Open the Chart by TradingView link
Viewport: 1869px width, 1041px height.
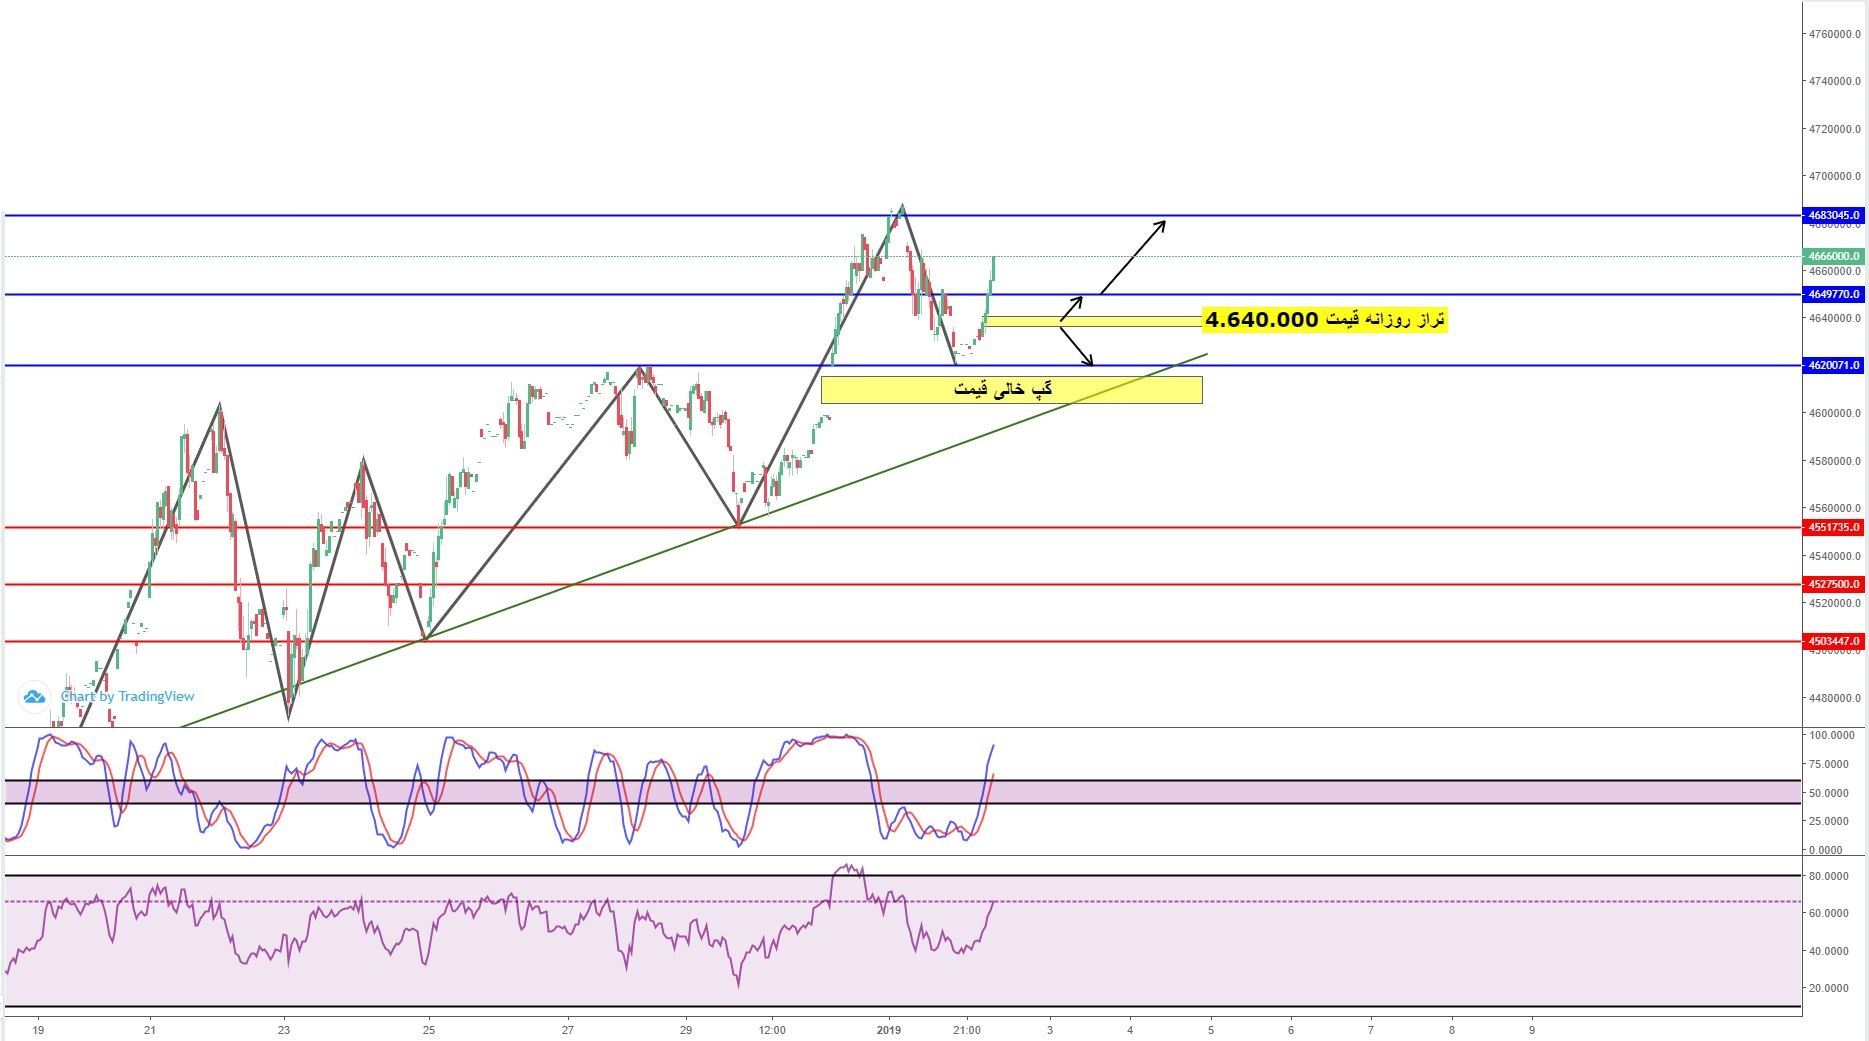tap(127, 697)
